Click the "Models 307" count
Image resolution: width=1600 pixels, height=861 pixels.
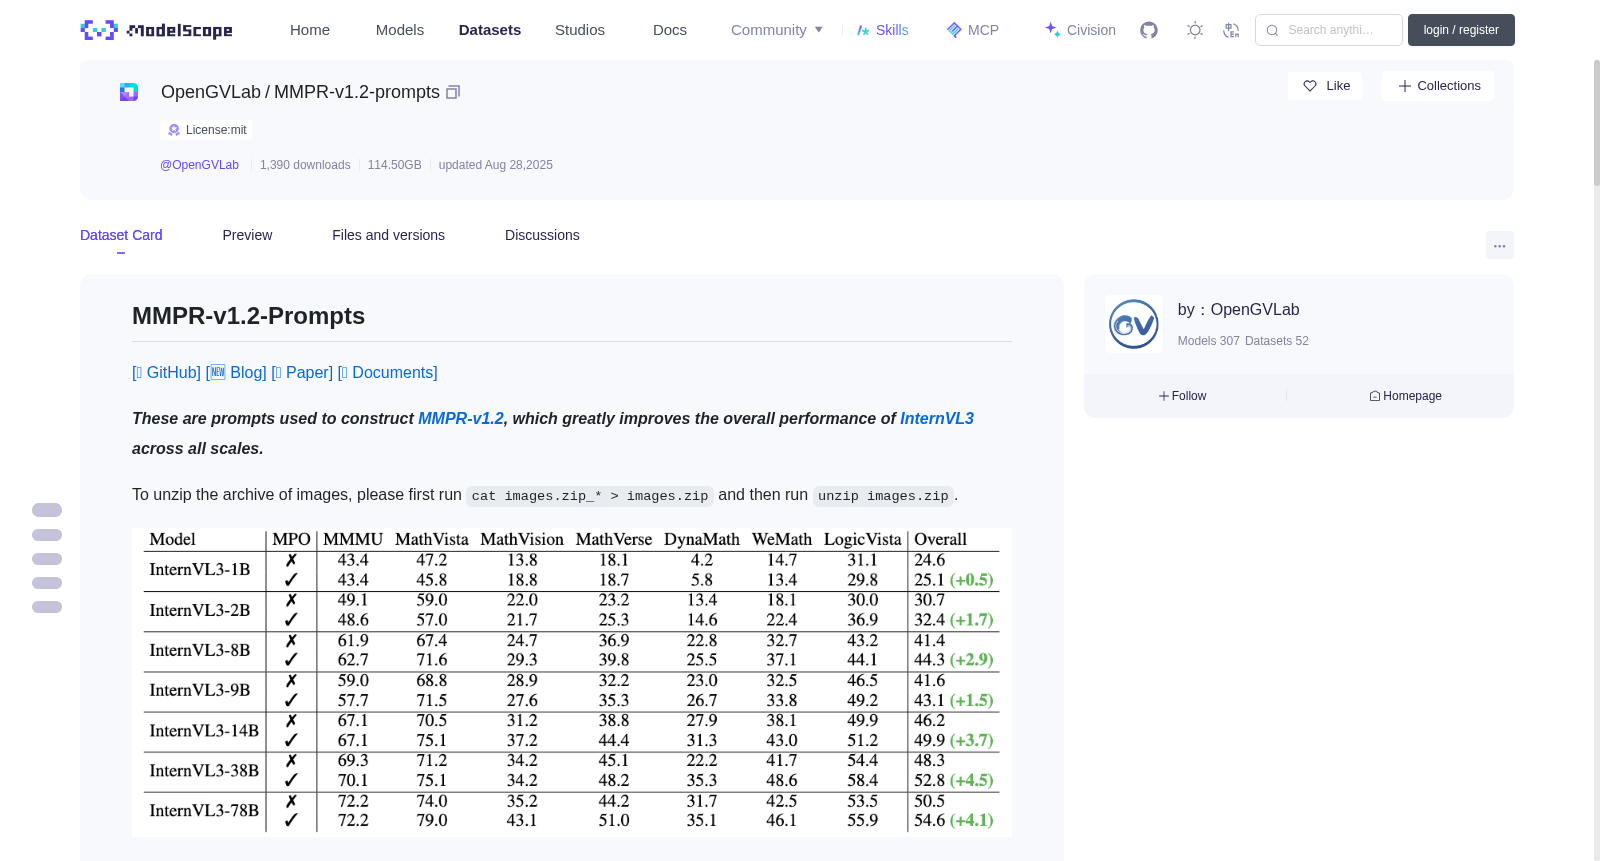[x=1209, y=341]
